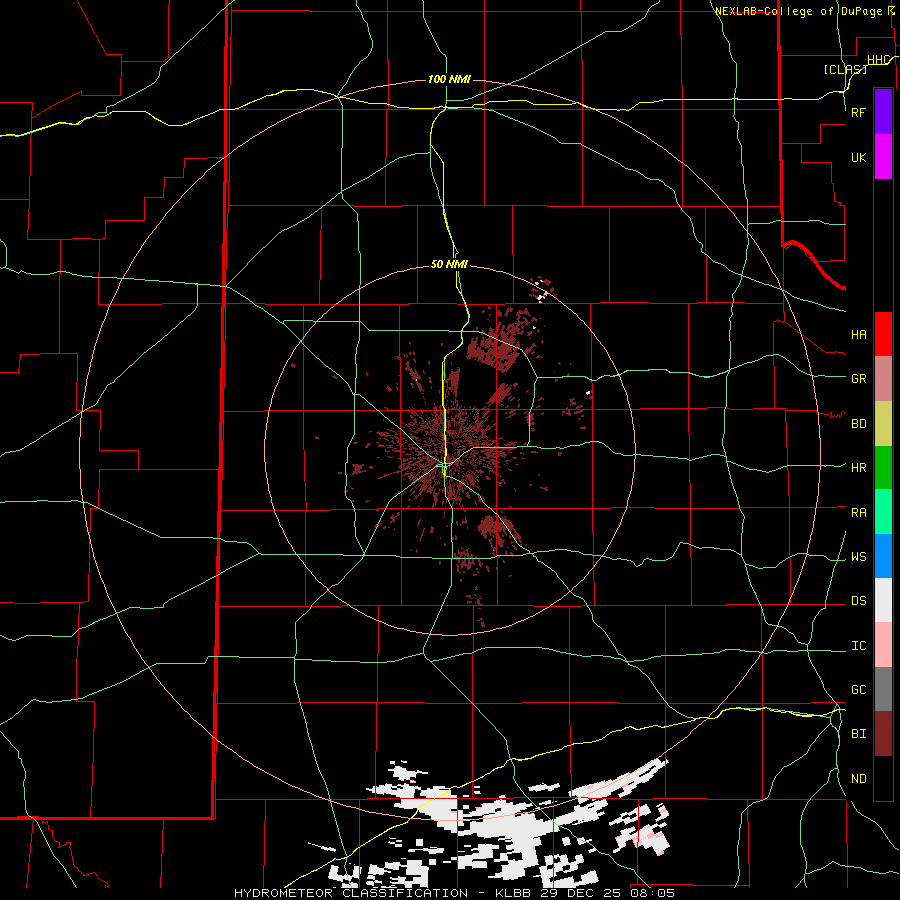Click the Hydrometeor Classification KLBB title text
The width and height of the screenshot is (900, 900).
pos(454,893)
